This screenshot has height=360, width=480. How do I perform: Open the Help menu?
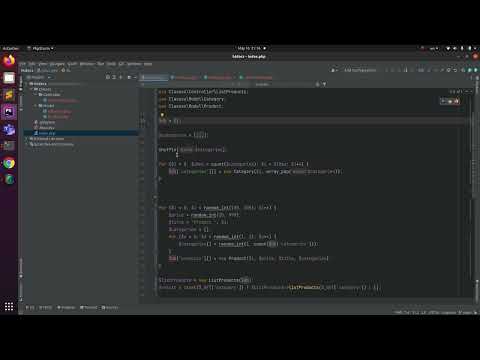(x=148, y=64)
